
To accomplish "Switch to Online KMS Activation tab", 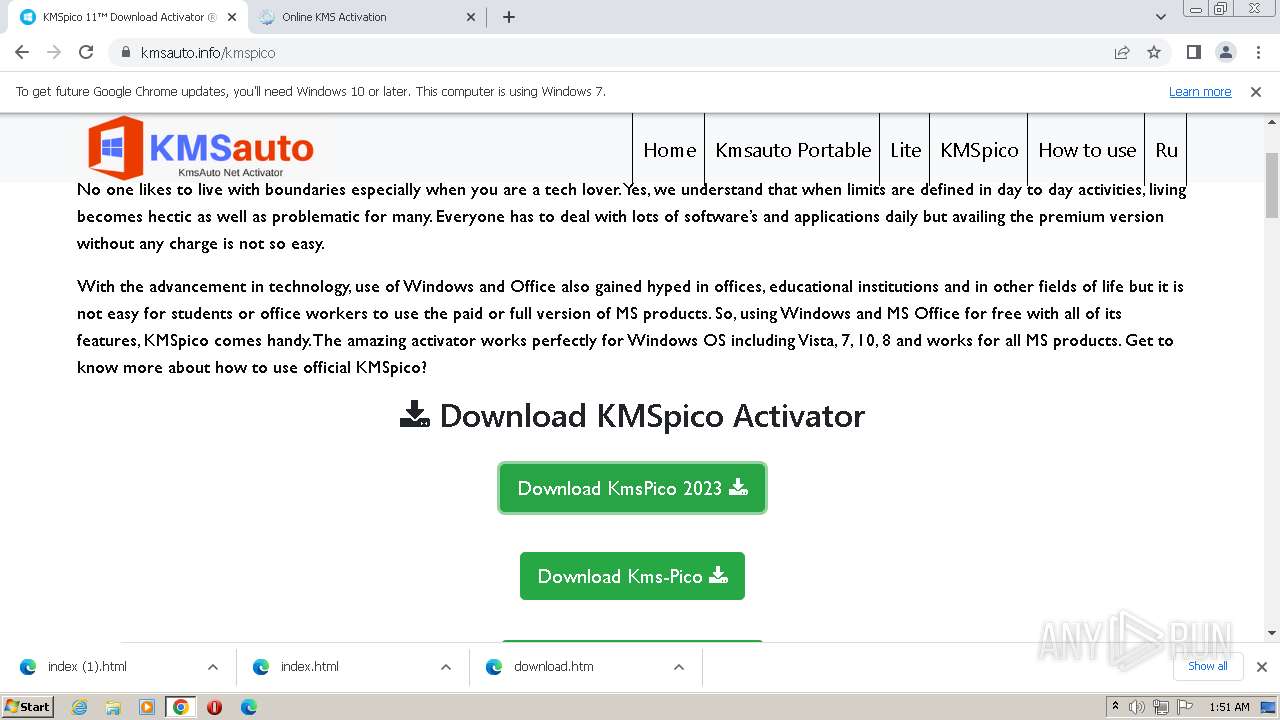I will [x=368, y=17].
